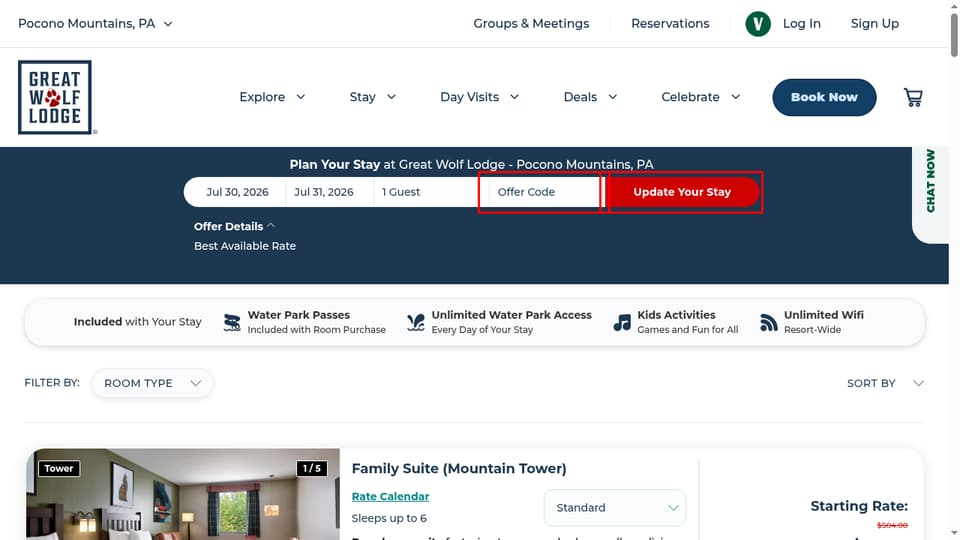Viewport: 960px width, 540px height.
Task: Open the Standard room option dropdown
Action: click(615, 508)
